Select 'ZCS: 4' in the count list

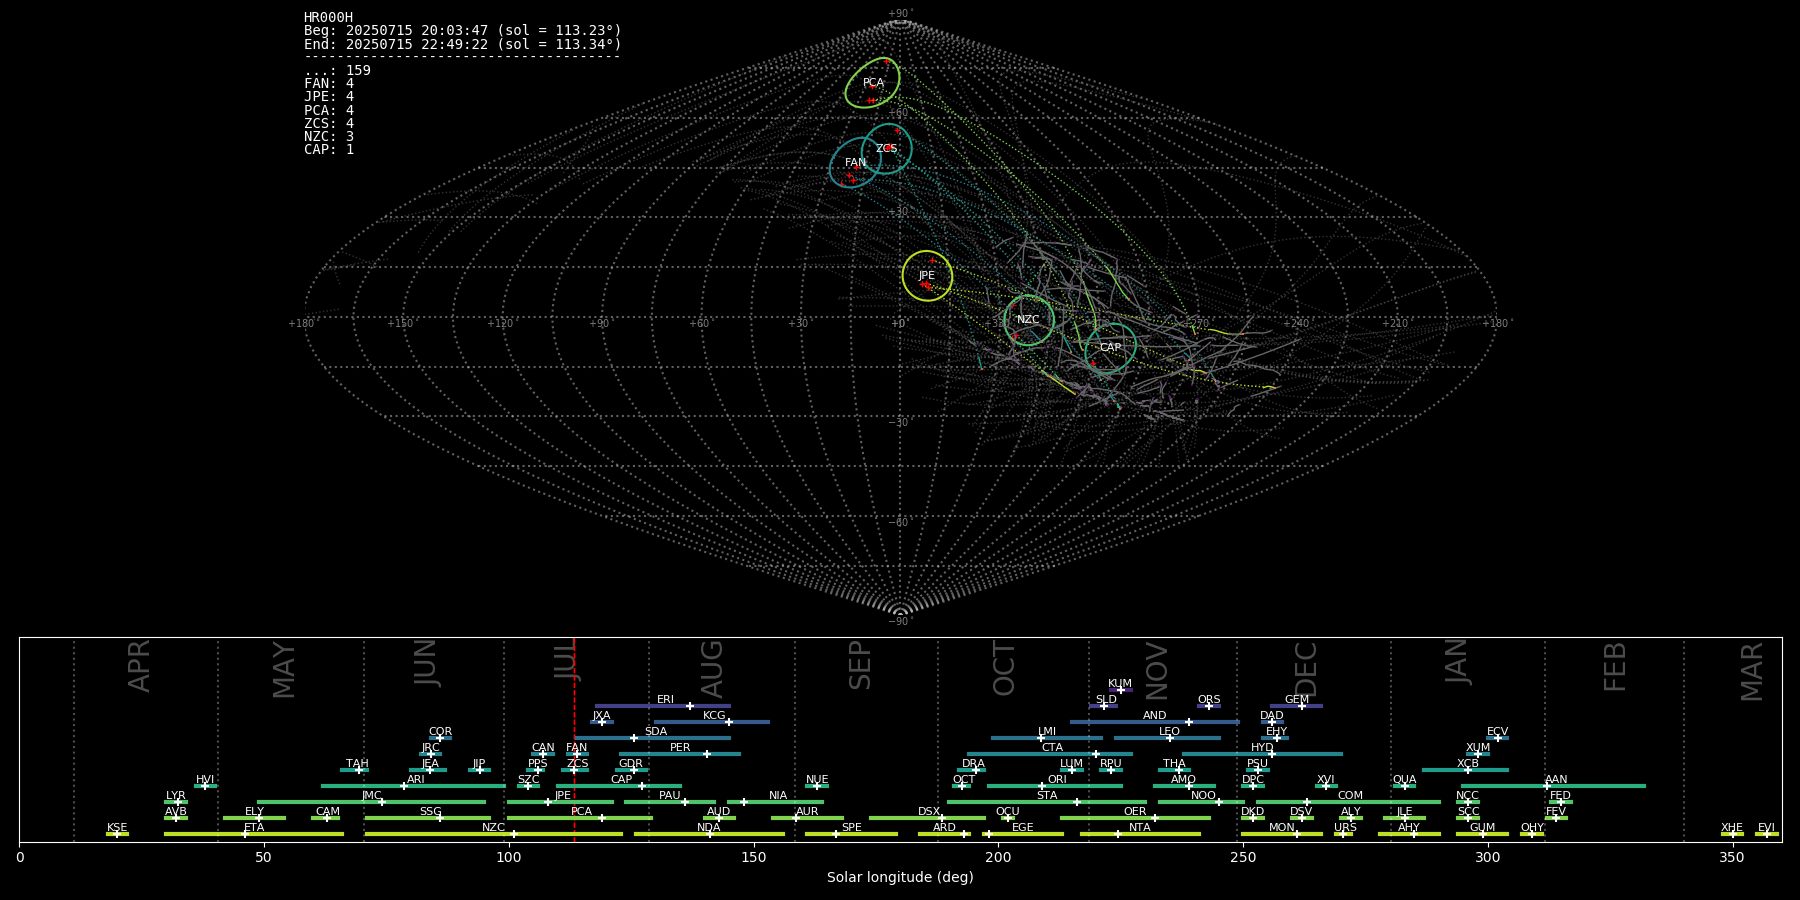click(329, 124)
